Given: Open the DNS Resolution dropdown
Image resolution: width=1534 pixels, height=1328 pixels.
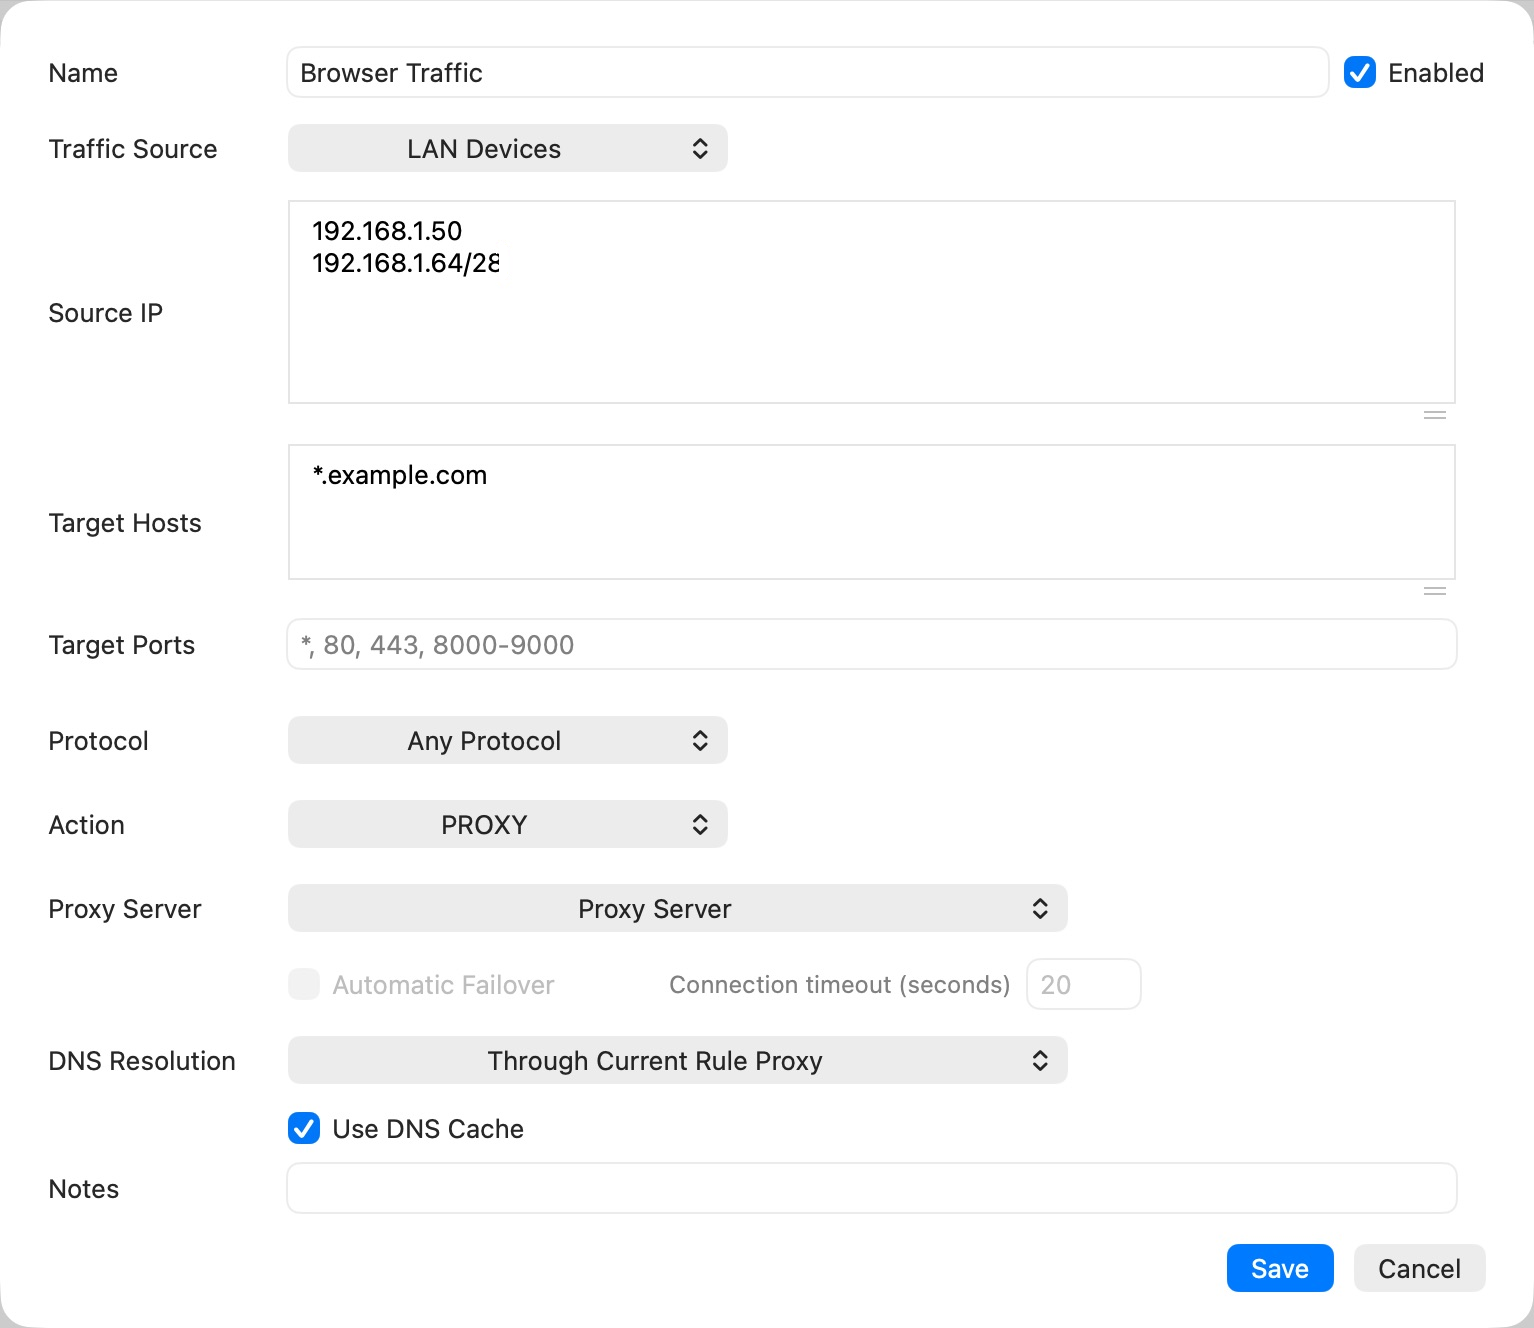Looking at the screenshot, I should click(x=678, y=1061).
